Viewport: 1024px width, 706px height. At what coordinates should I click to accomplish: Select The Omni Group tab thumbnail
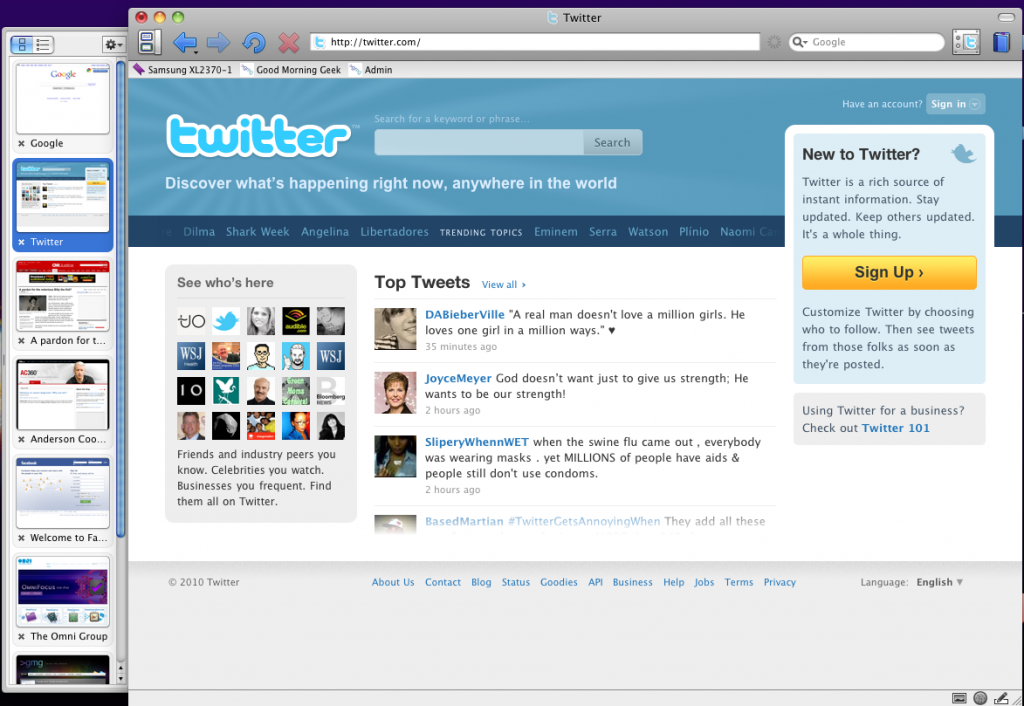point(63,592)
